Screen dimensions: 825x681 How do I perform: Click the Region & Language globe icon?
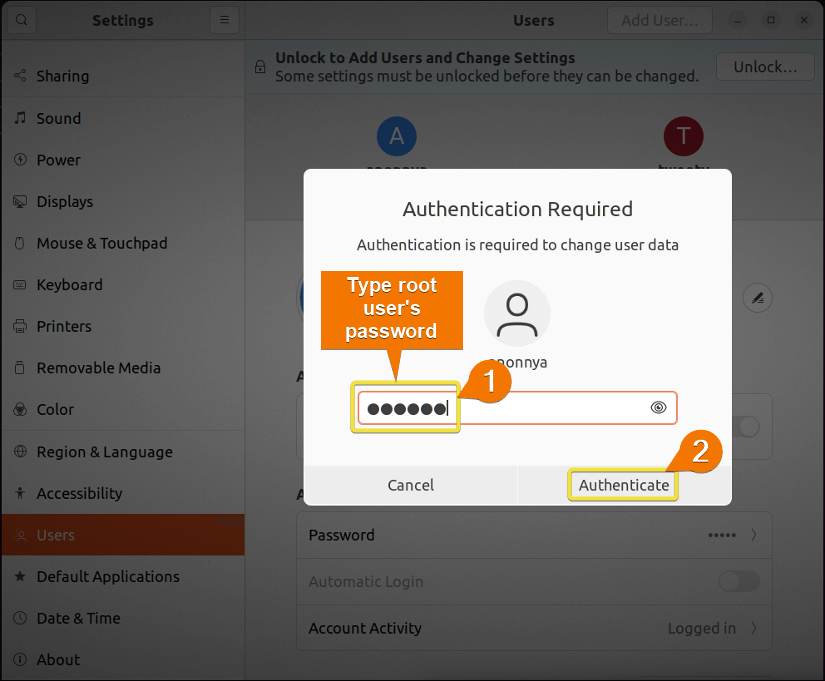[20, 452]
